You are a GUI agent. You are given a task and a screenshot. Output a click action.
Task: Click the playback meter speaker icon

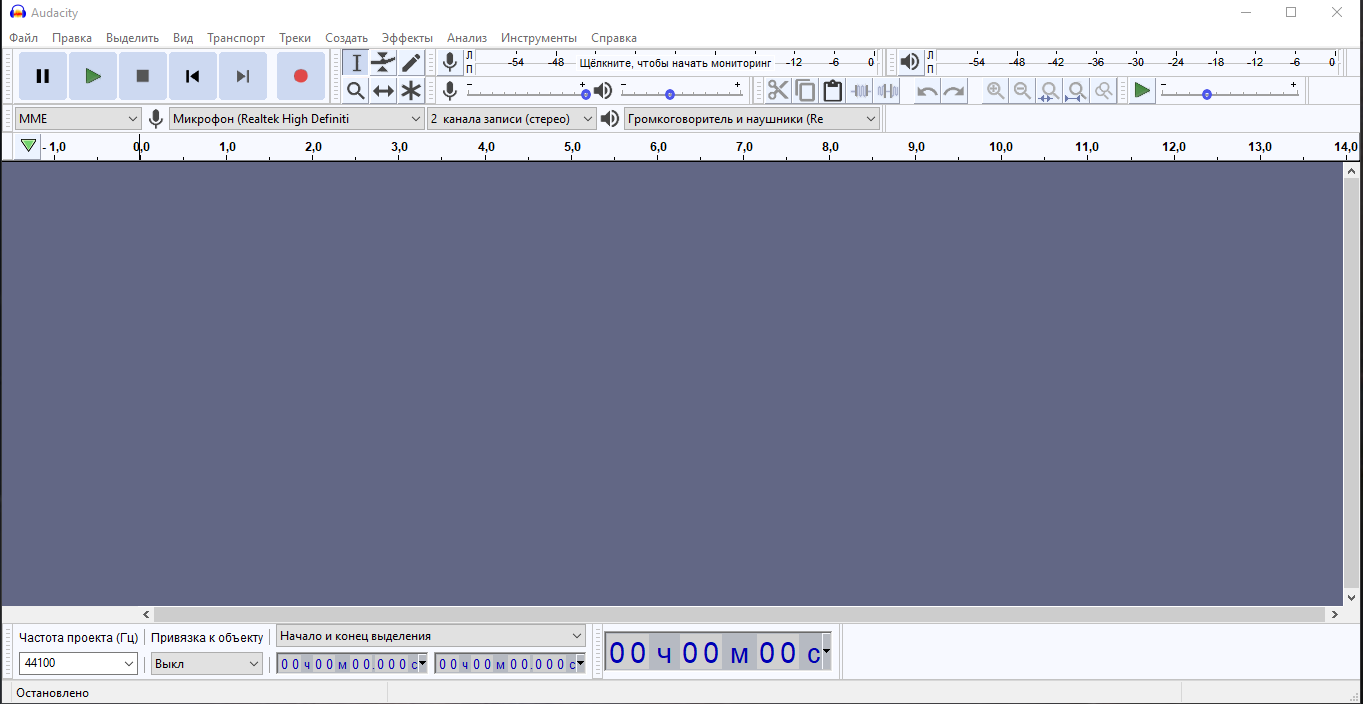(909, 63)
